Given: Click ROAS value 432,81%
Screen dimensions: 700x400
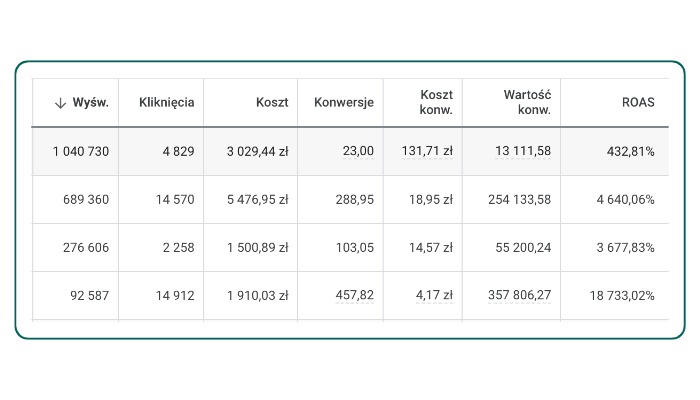Looking at the screenshot, I should pyautogui.click(x=630, y=151).
